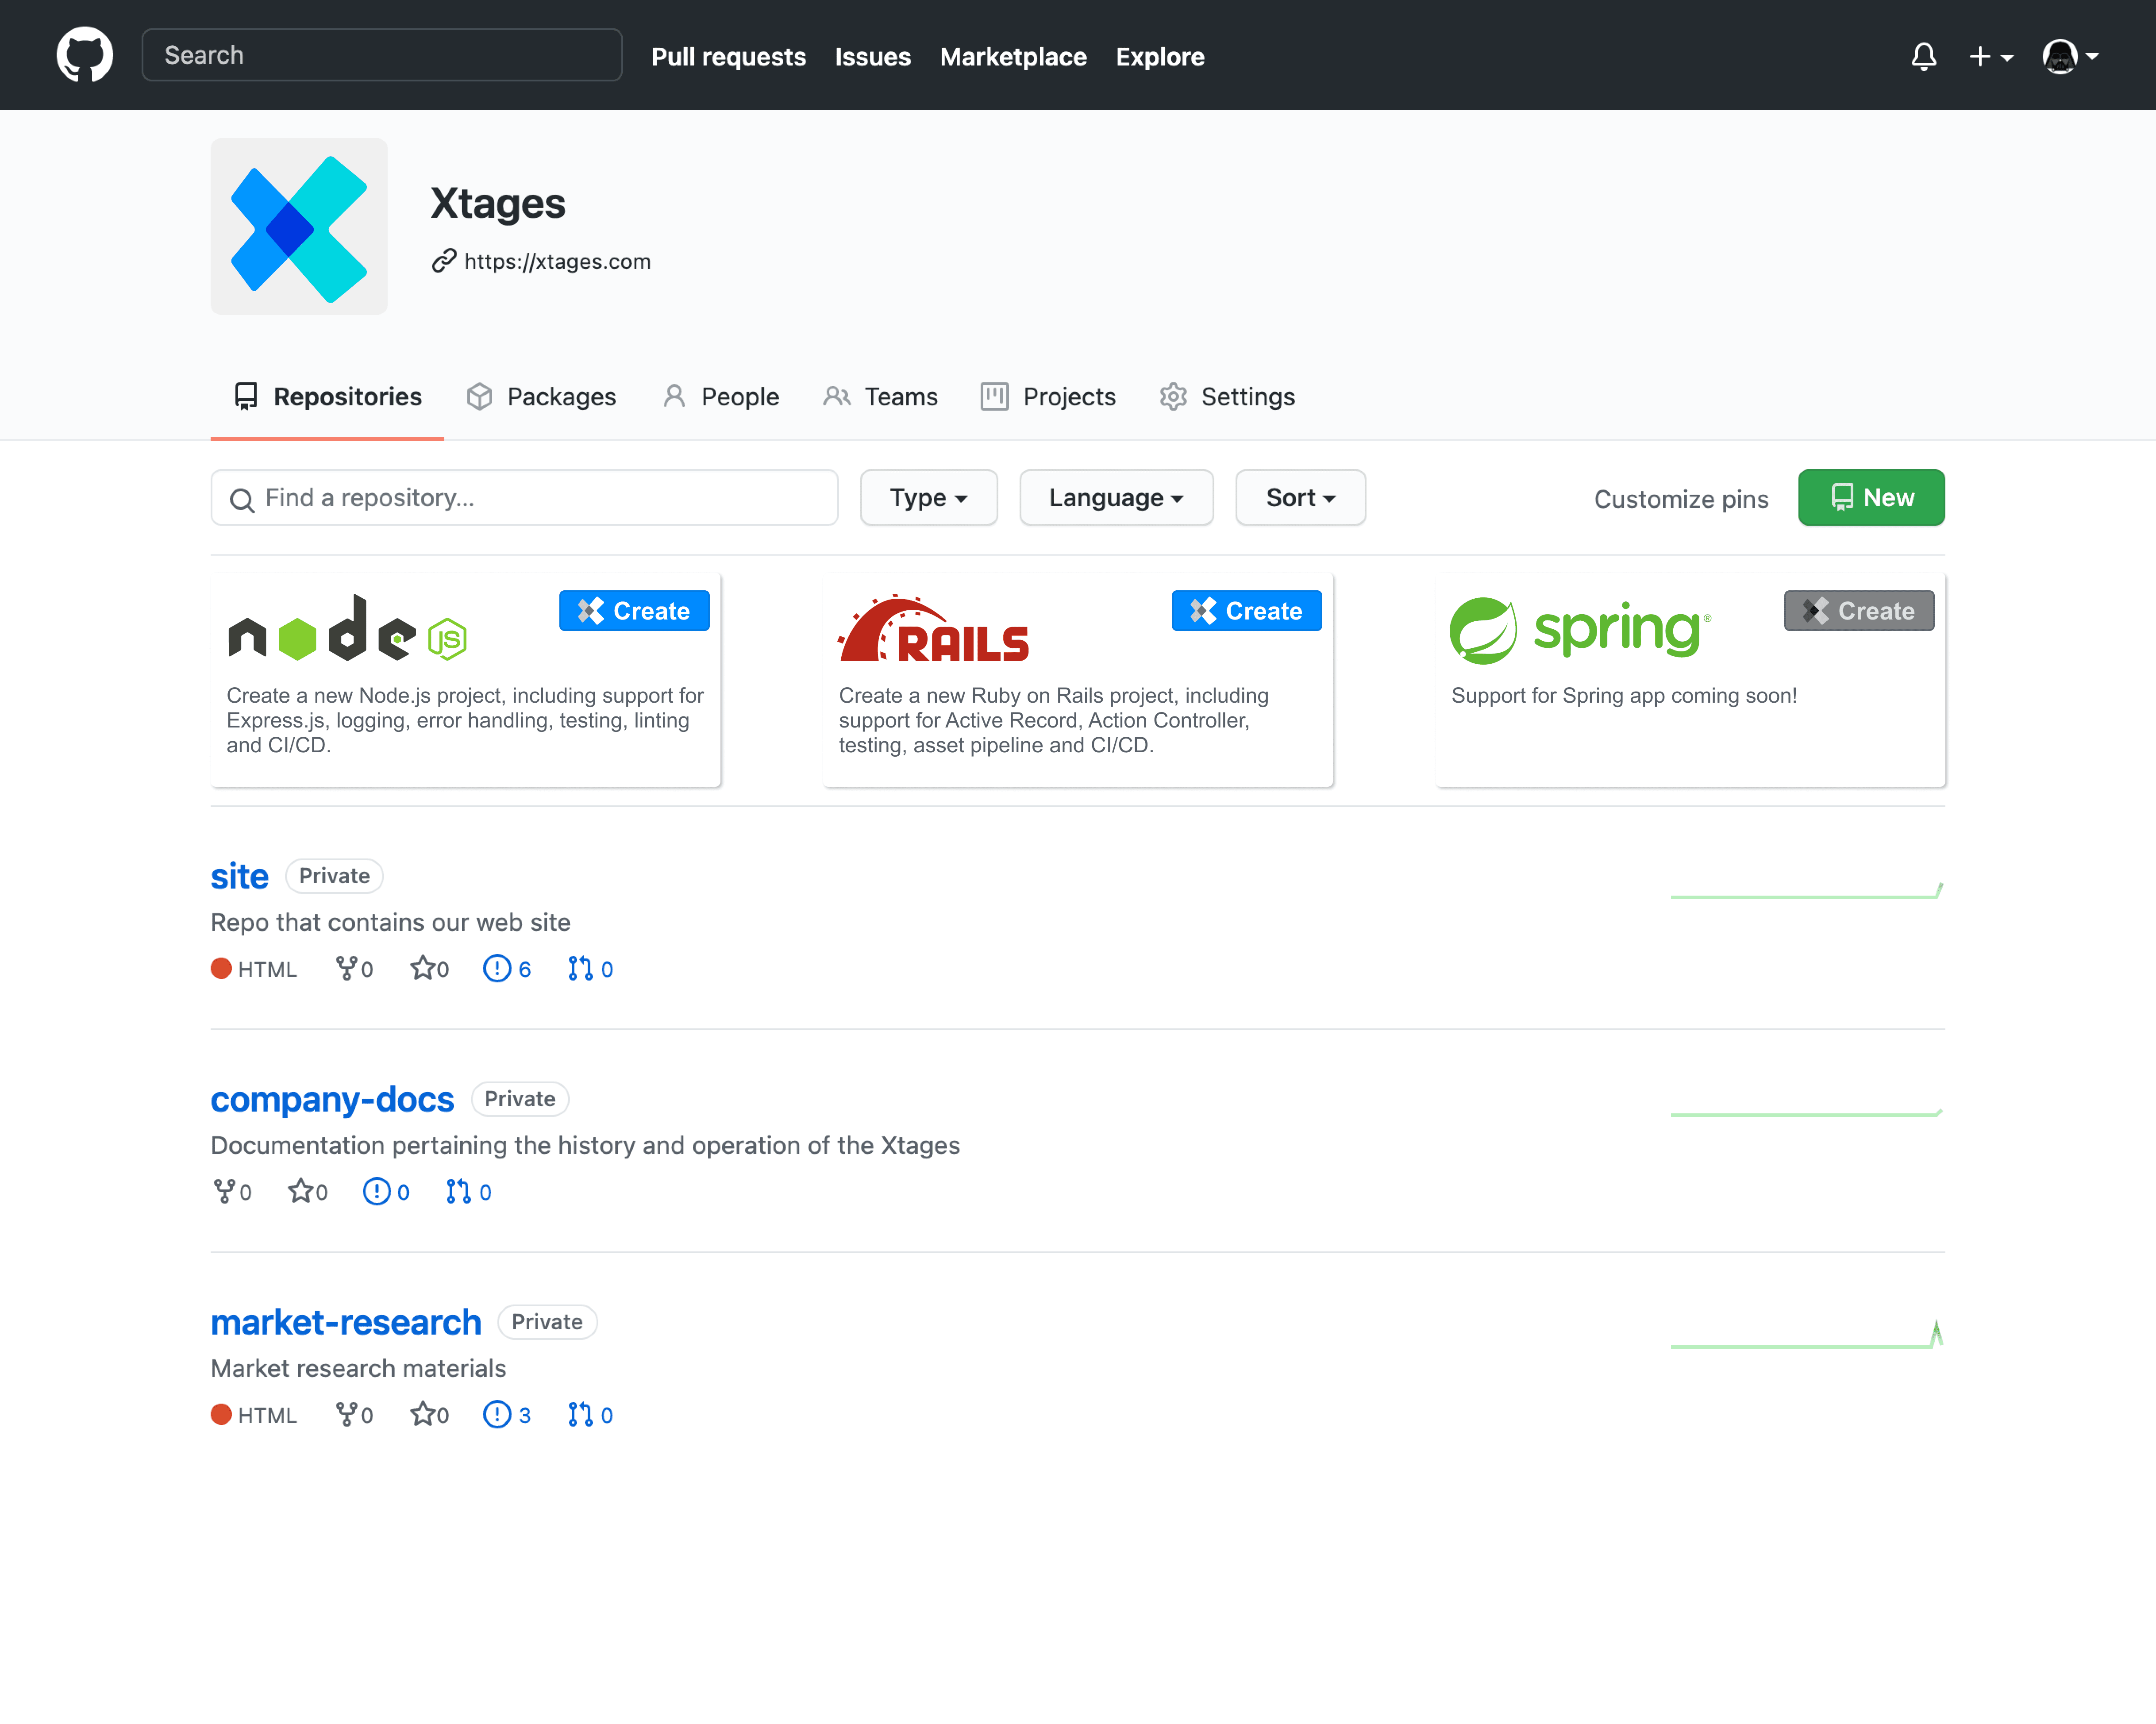Screen dimensions: 2156x1724
Task: Open Explore from top navigation
Action: 1160,56
